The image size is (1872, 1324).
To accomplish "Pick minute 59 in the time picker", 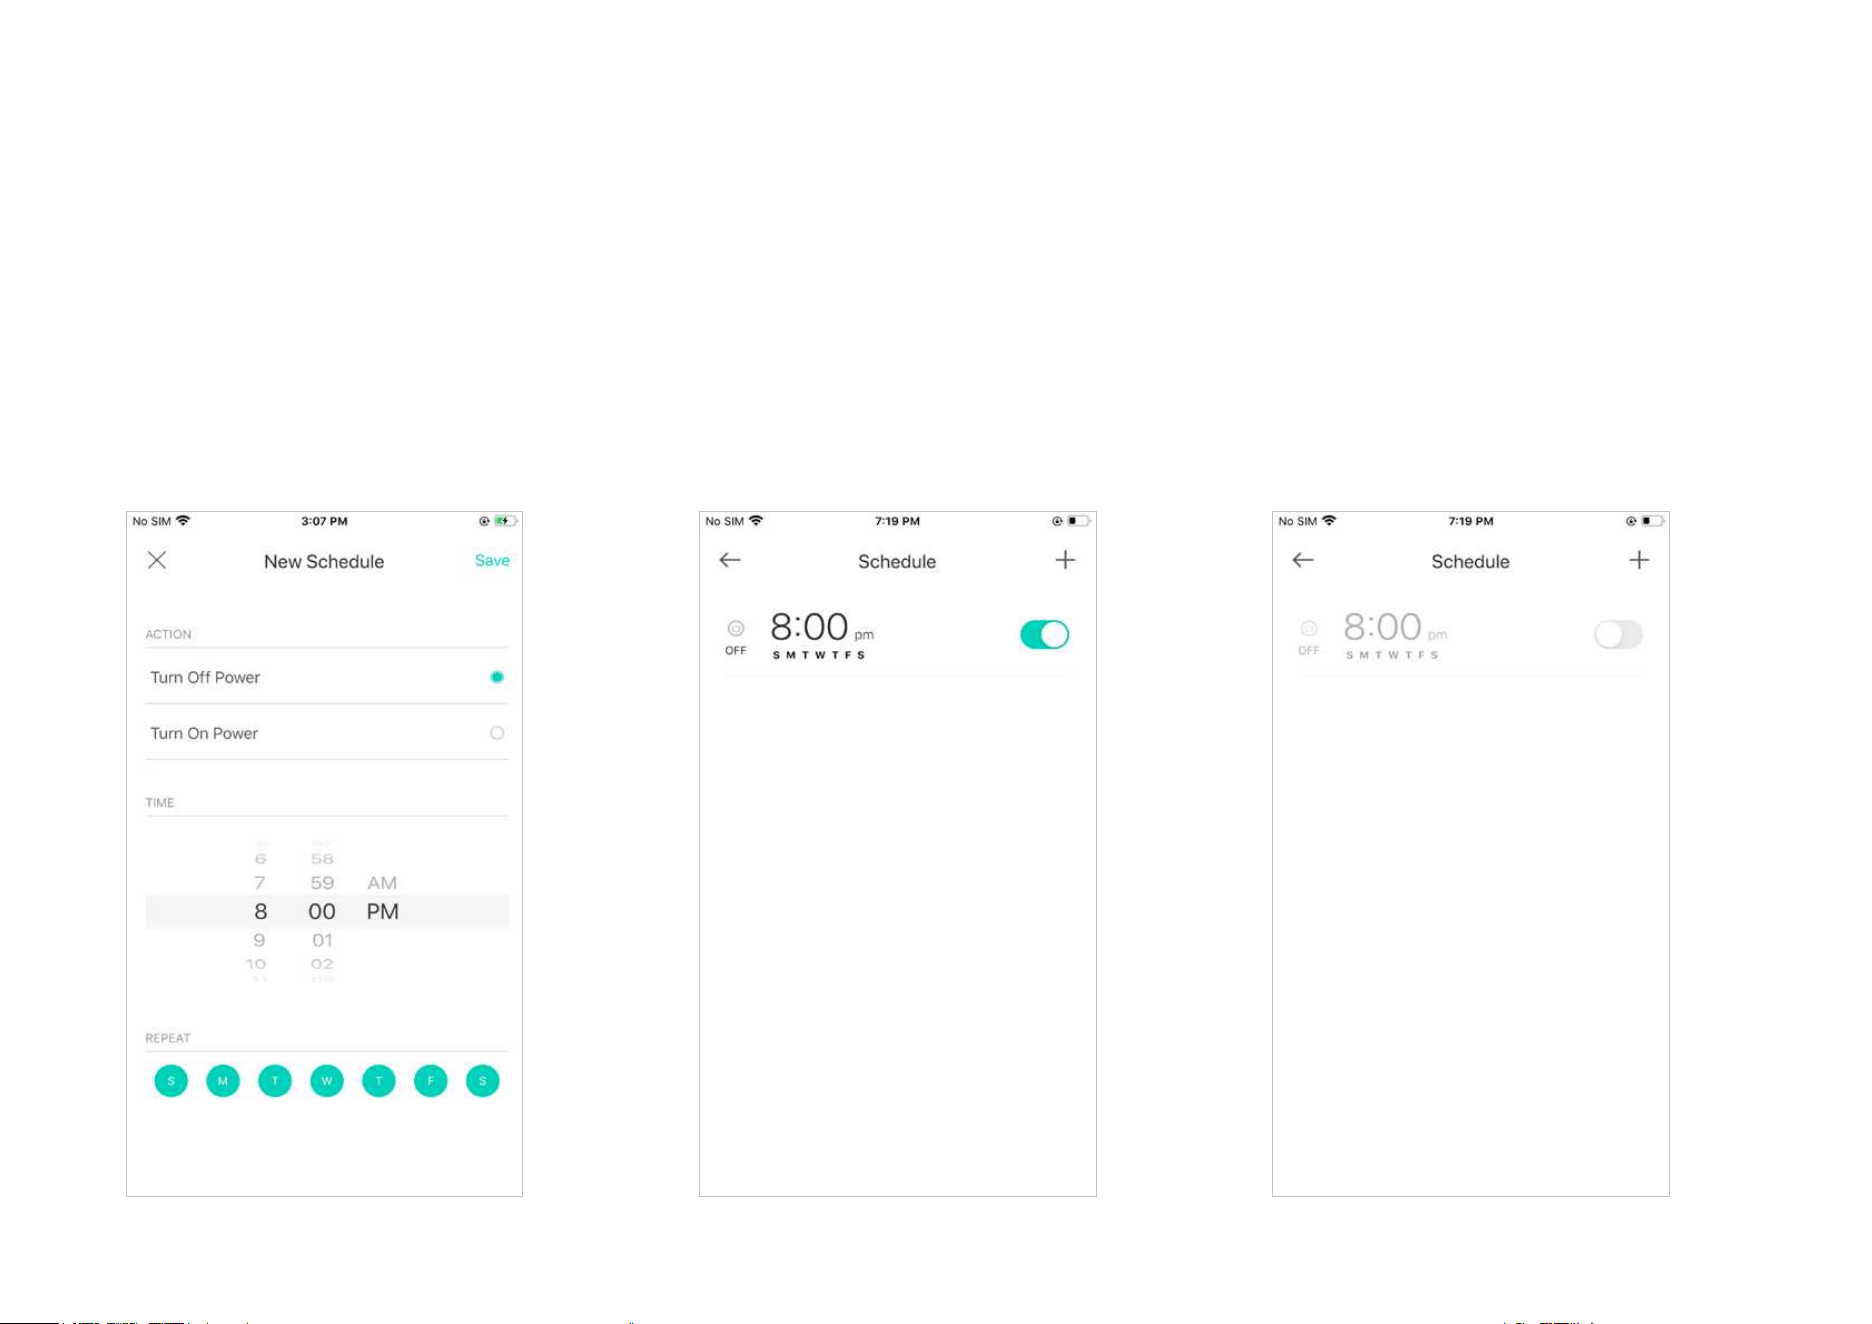I will (x=322, y=883).
